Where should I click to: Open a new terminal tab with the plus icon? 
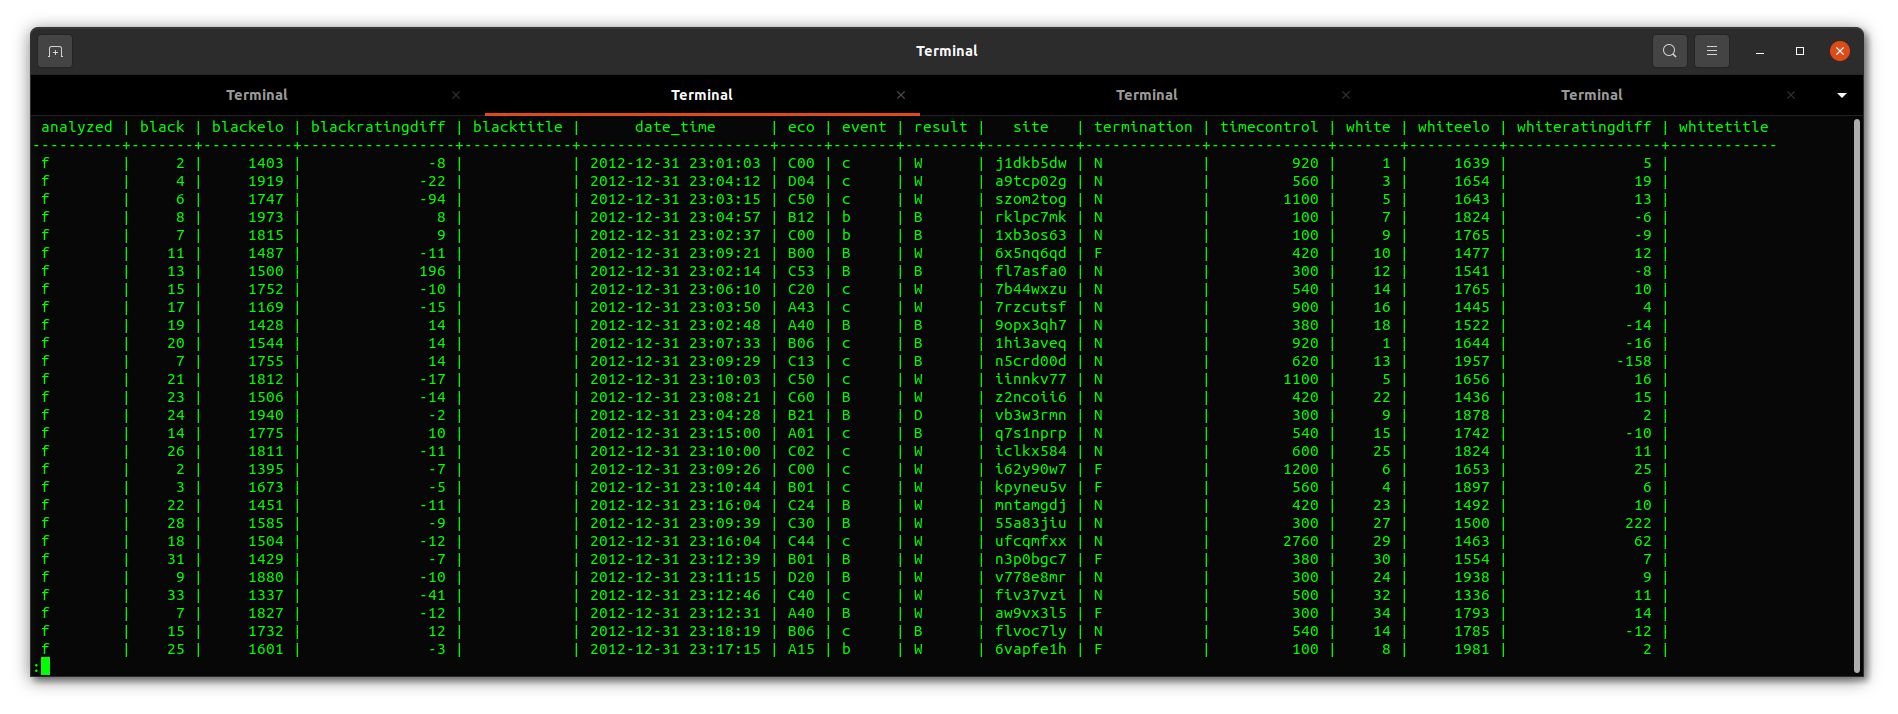coord(55,51)
